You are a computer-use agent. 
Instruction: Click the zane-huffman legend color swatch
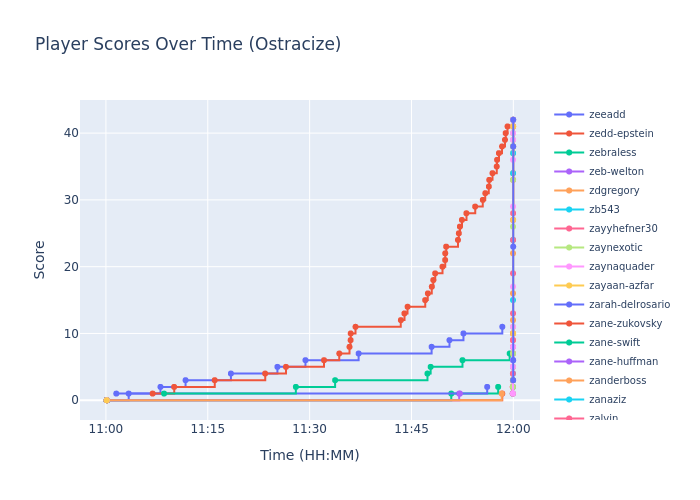pyautogui.click(x=569, y=362)
